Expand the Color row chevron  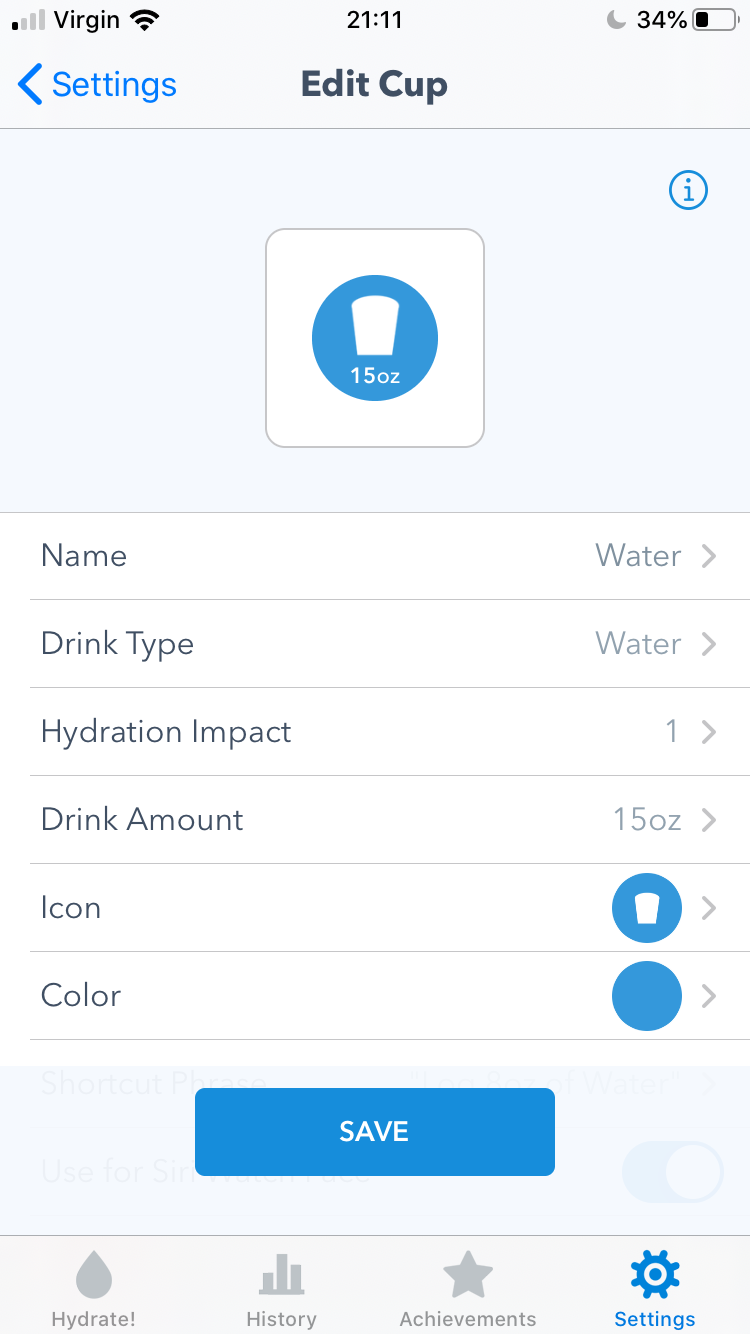(x=709, y=996)
